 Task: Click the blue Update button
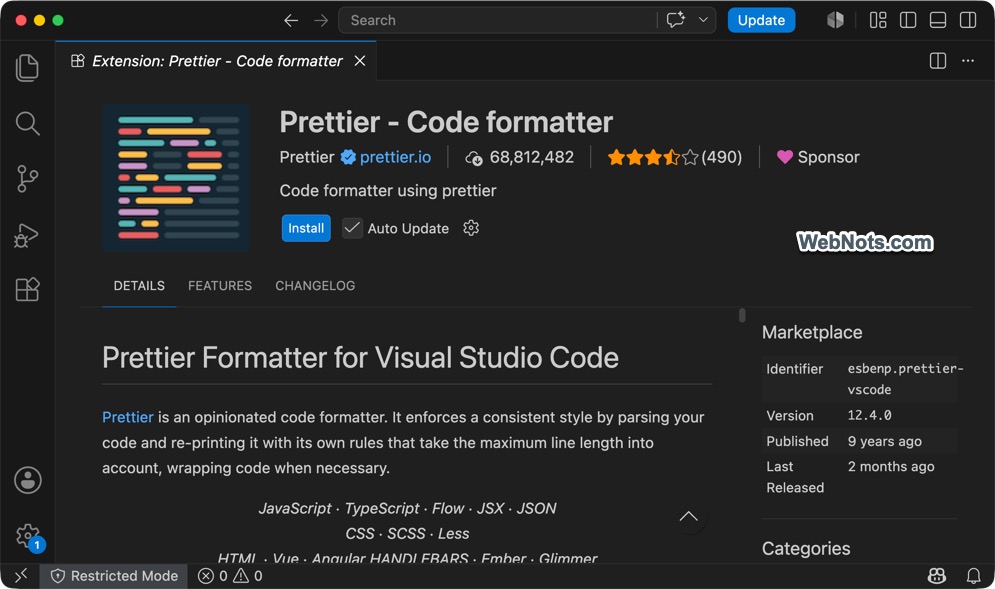point(761,20)
